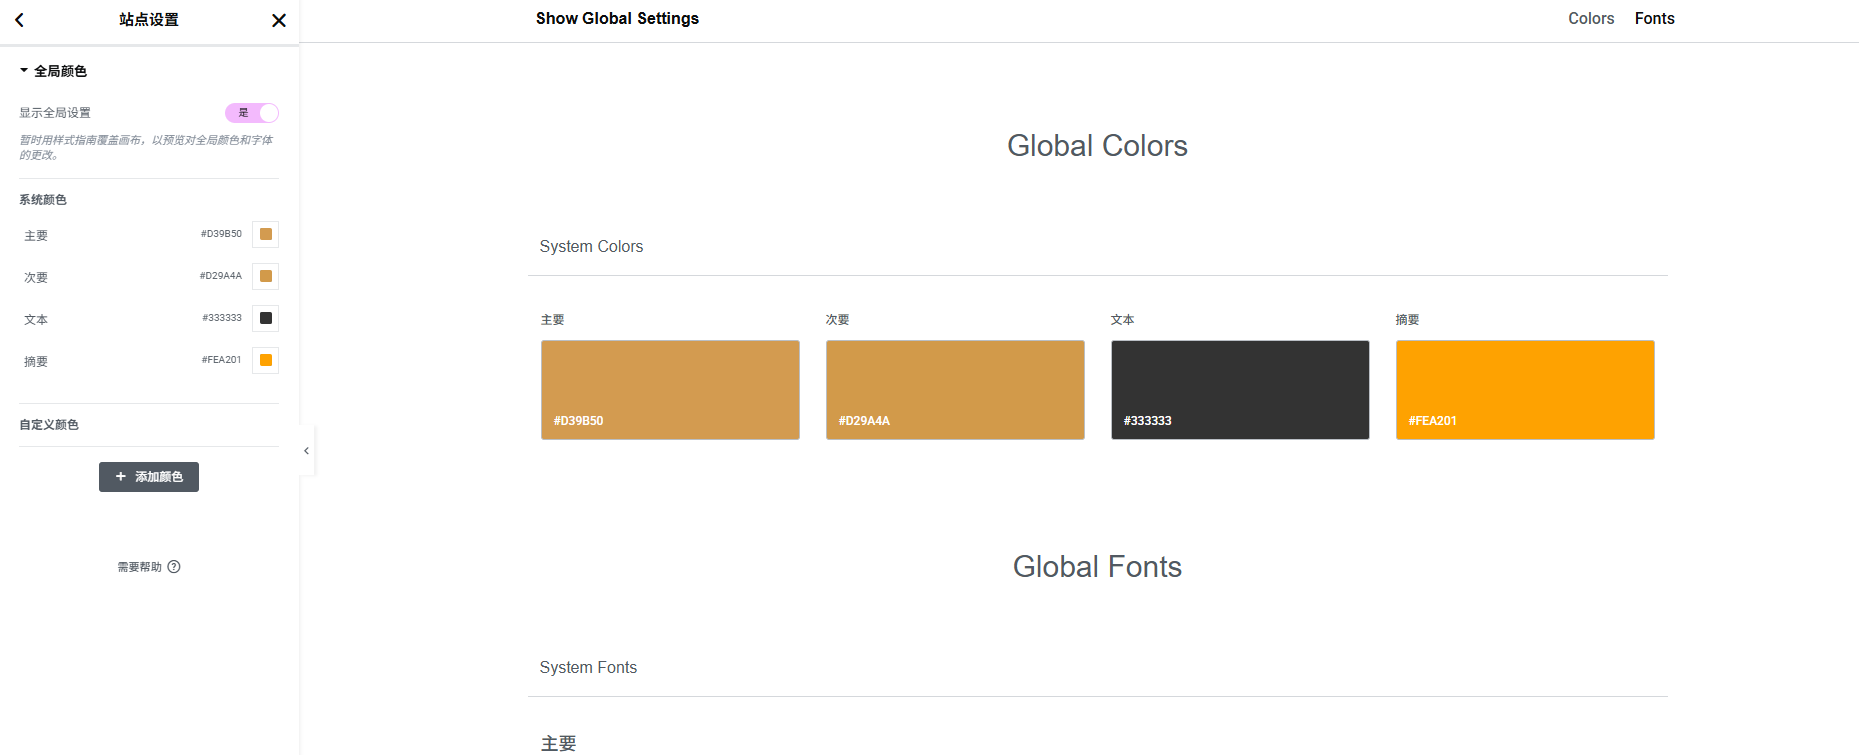
Task: Click the Global Colors heading
Action: [1097, 146]
